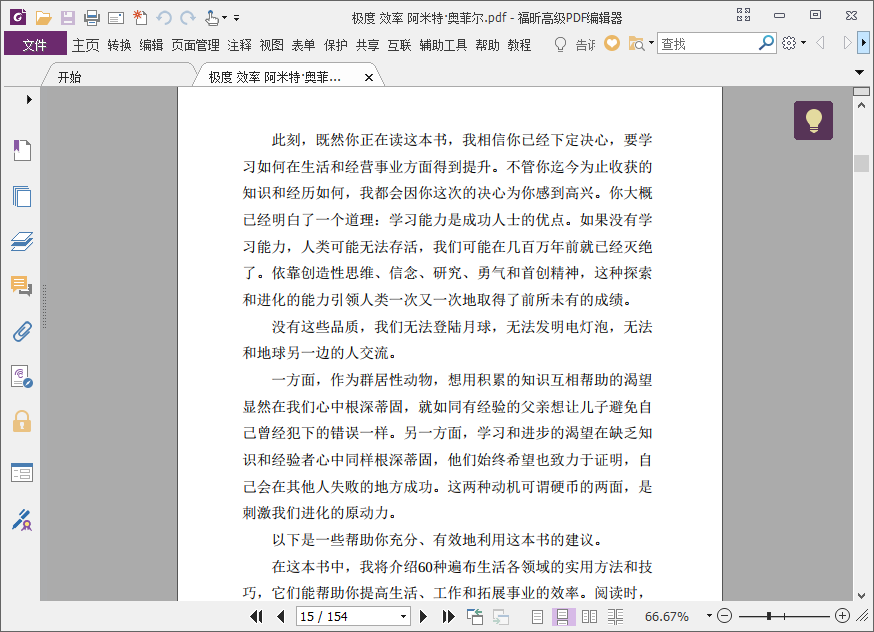Toggle full-screen ribbon mode icon
The height and width of the screenshot is (632, 874).
744,14
